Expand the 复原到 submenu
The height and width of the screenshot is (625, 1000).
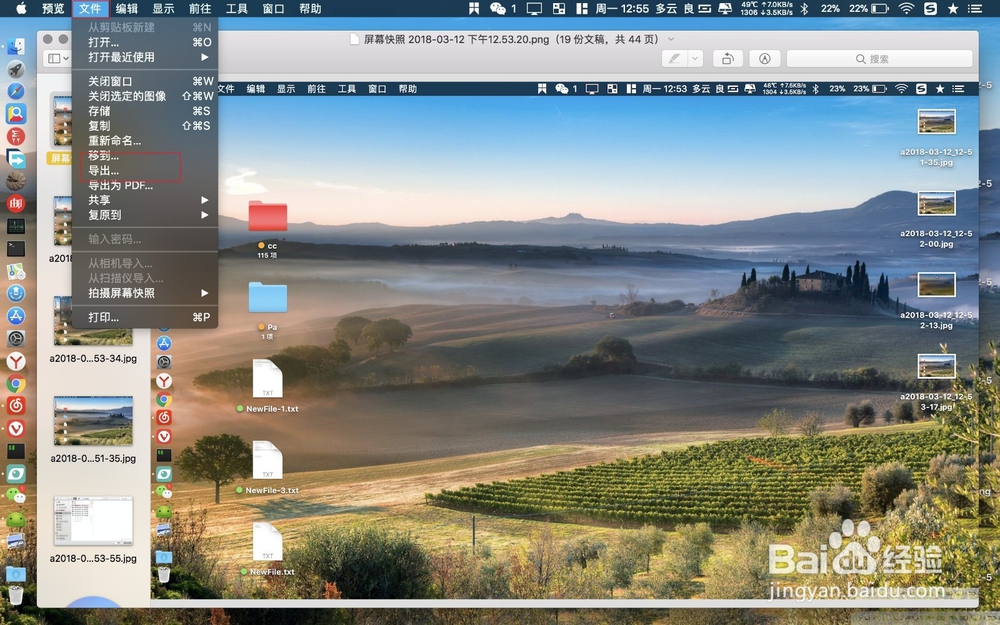point(146,215)
